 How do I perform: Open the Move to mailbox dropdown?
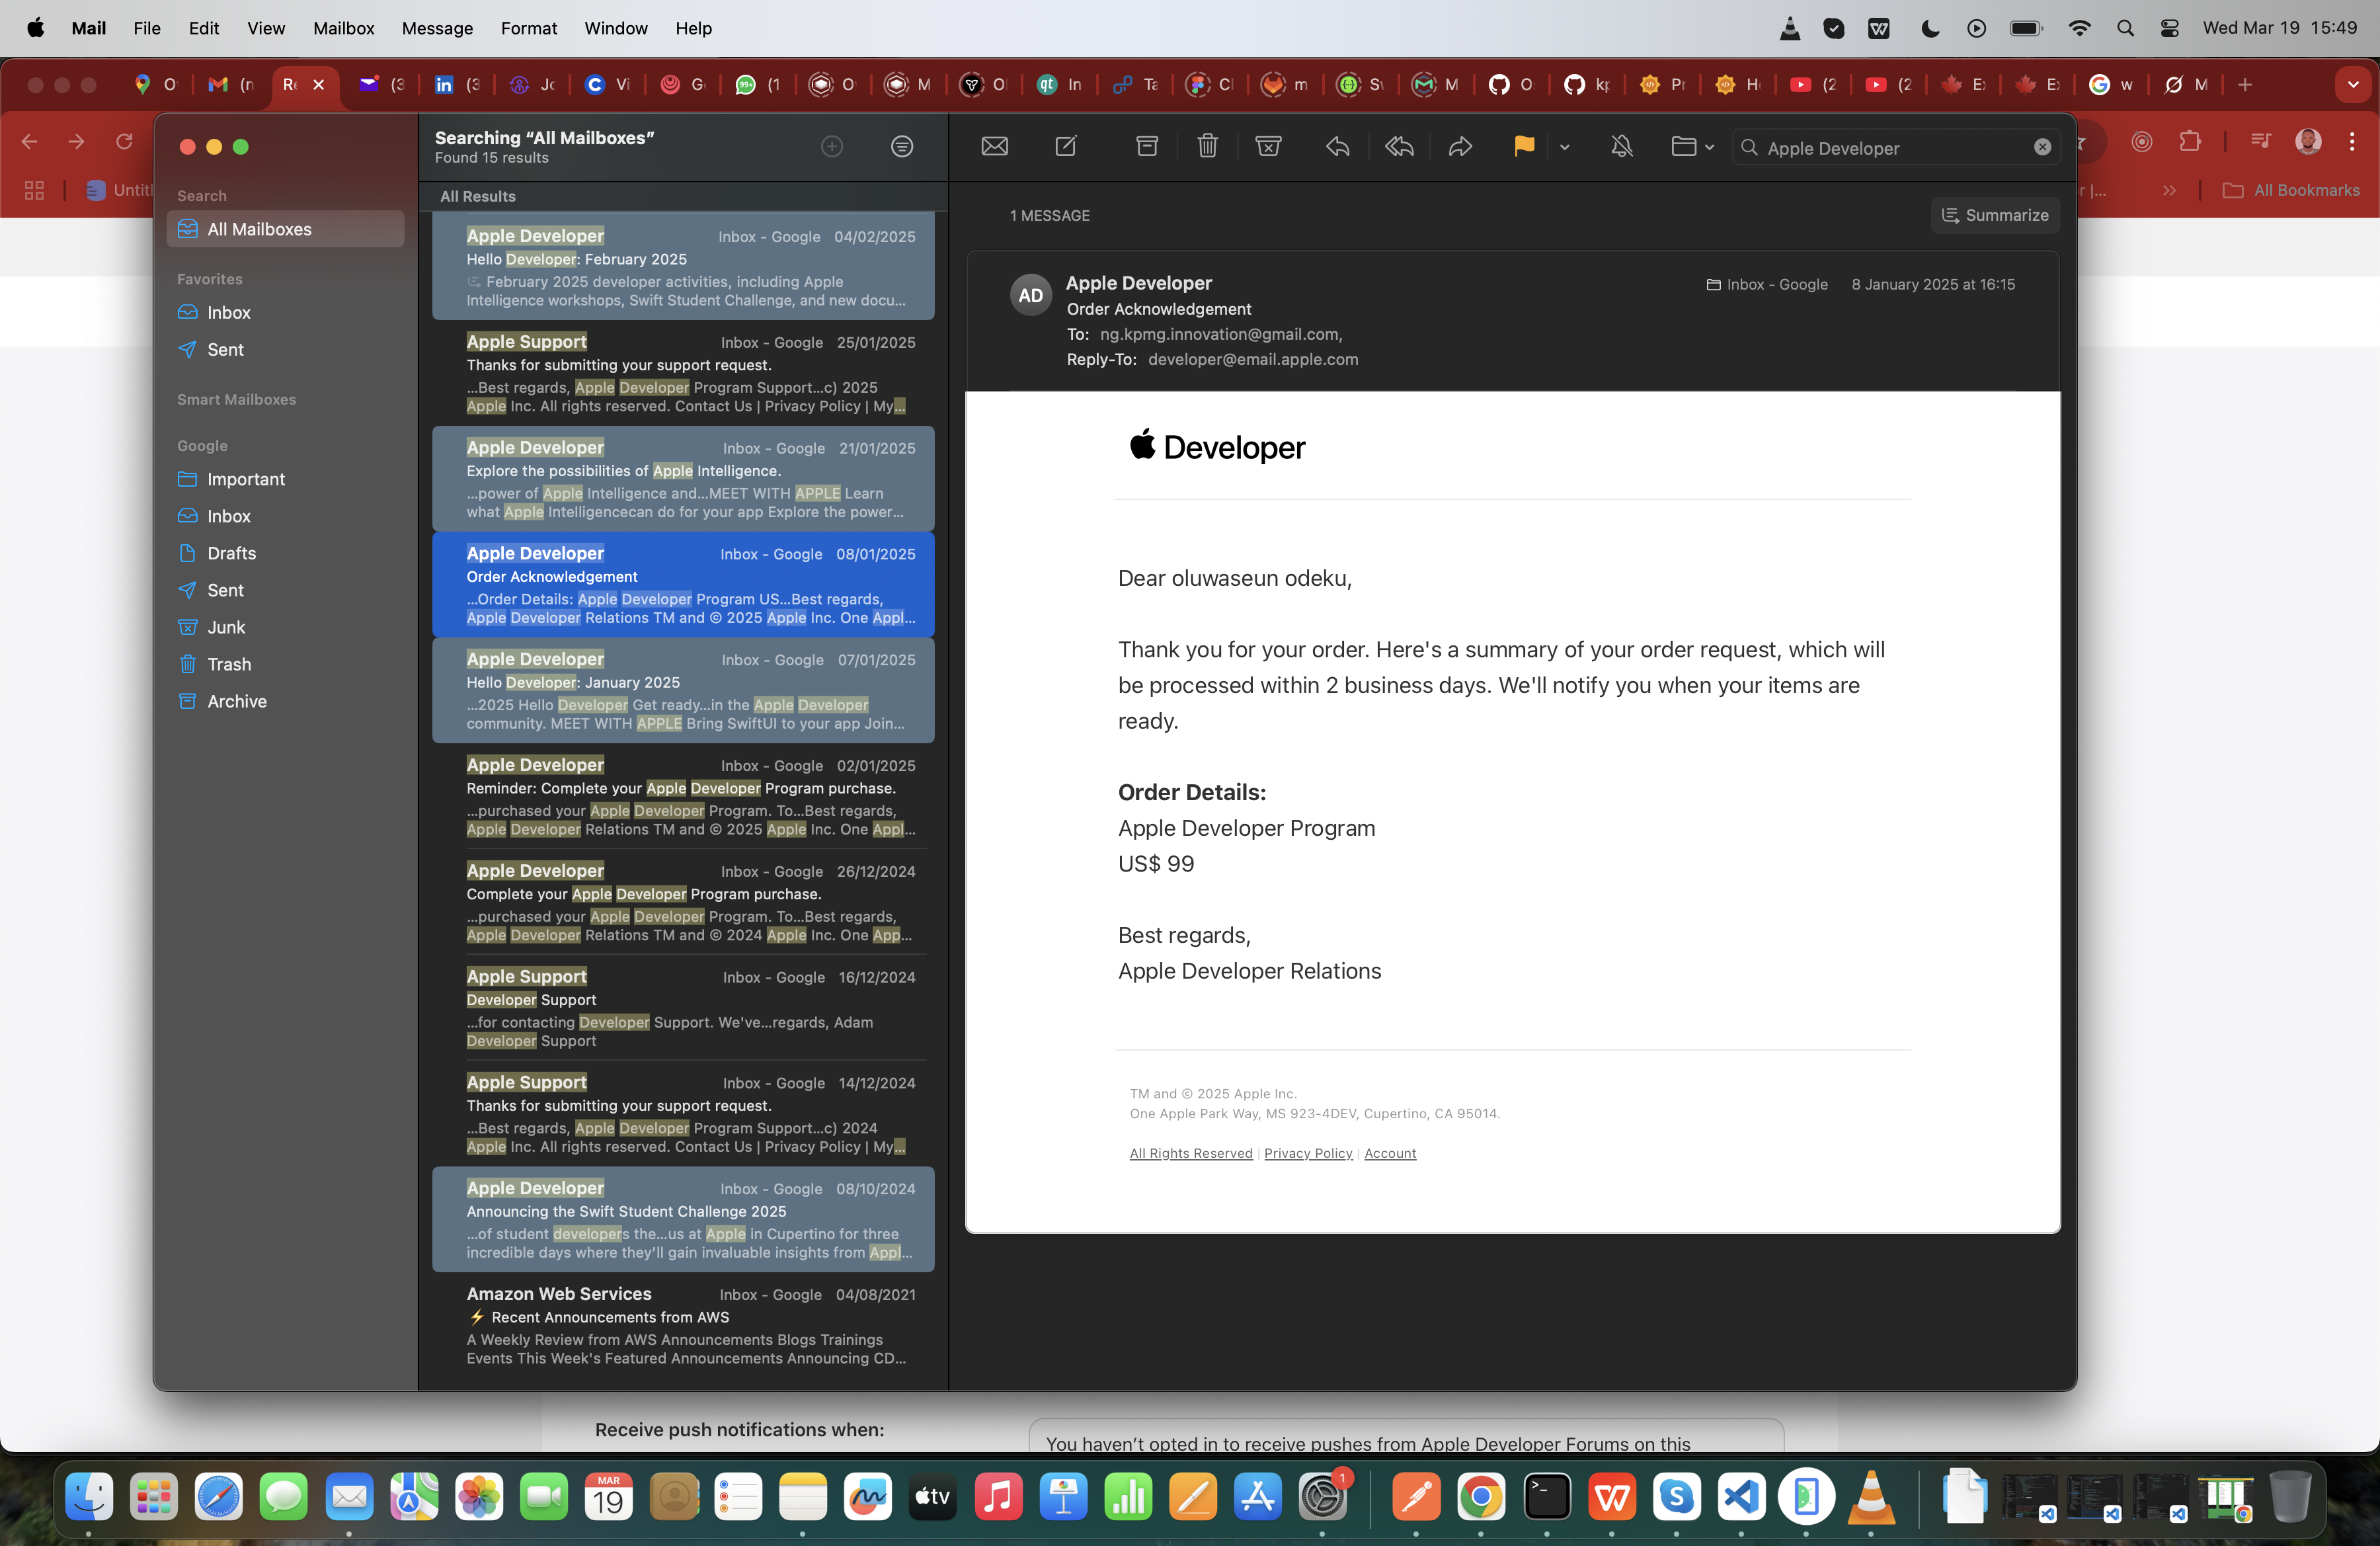pos(1692,147)
